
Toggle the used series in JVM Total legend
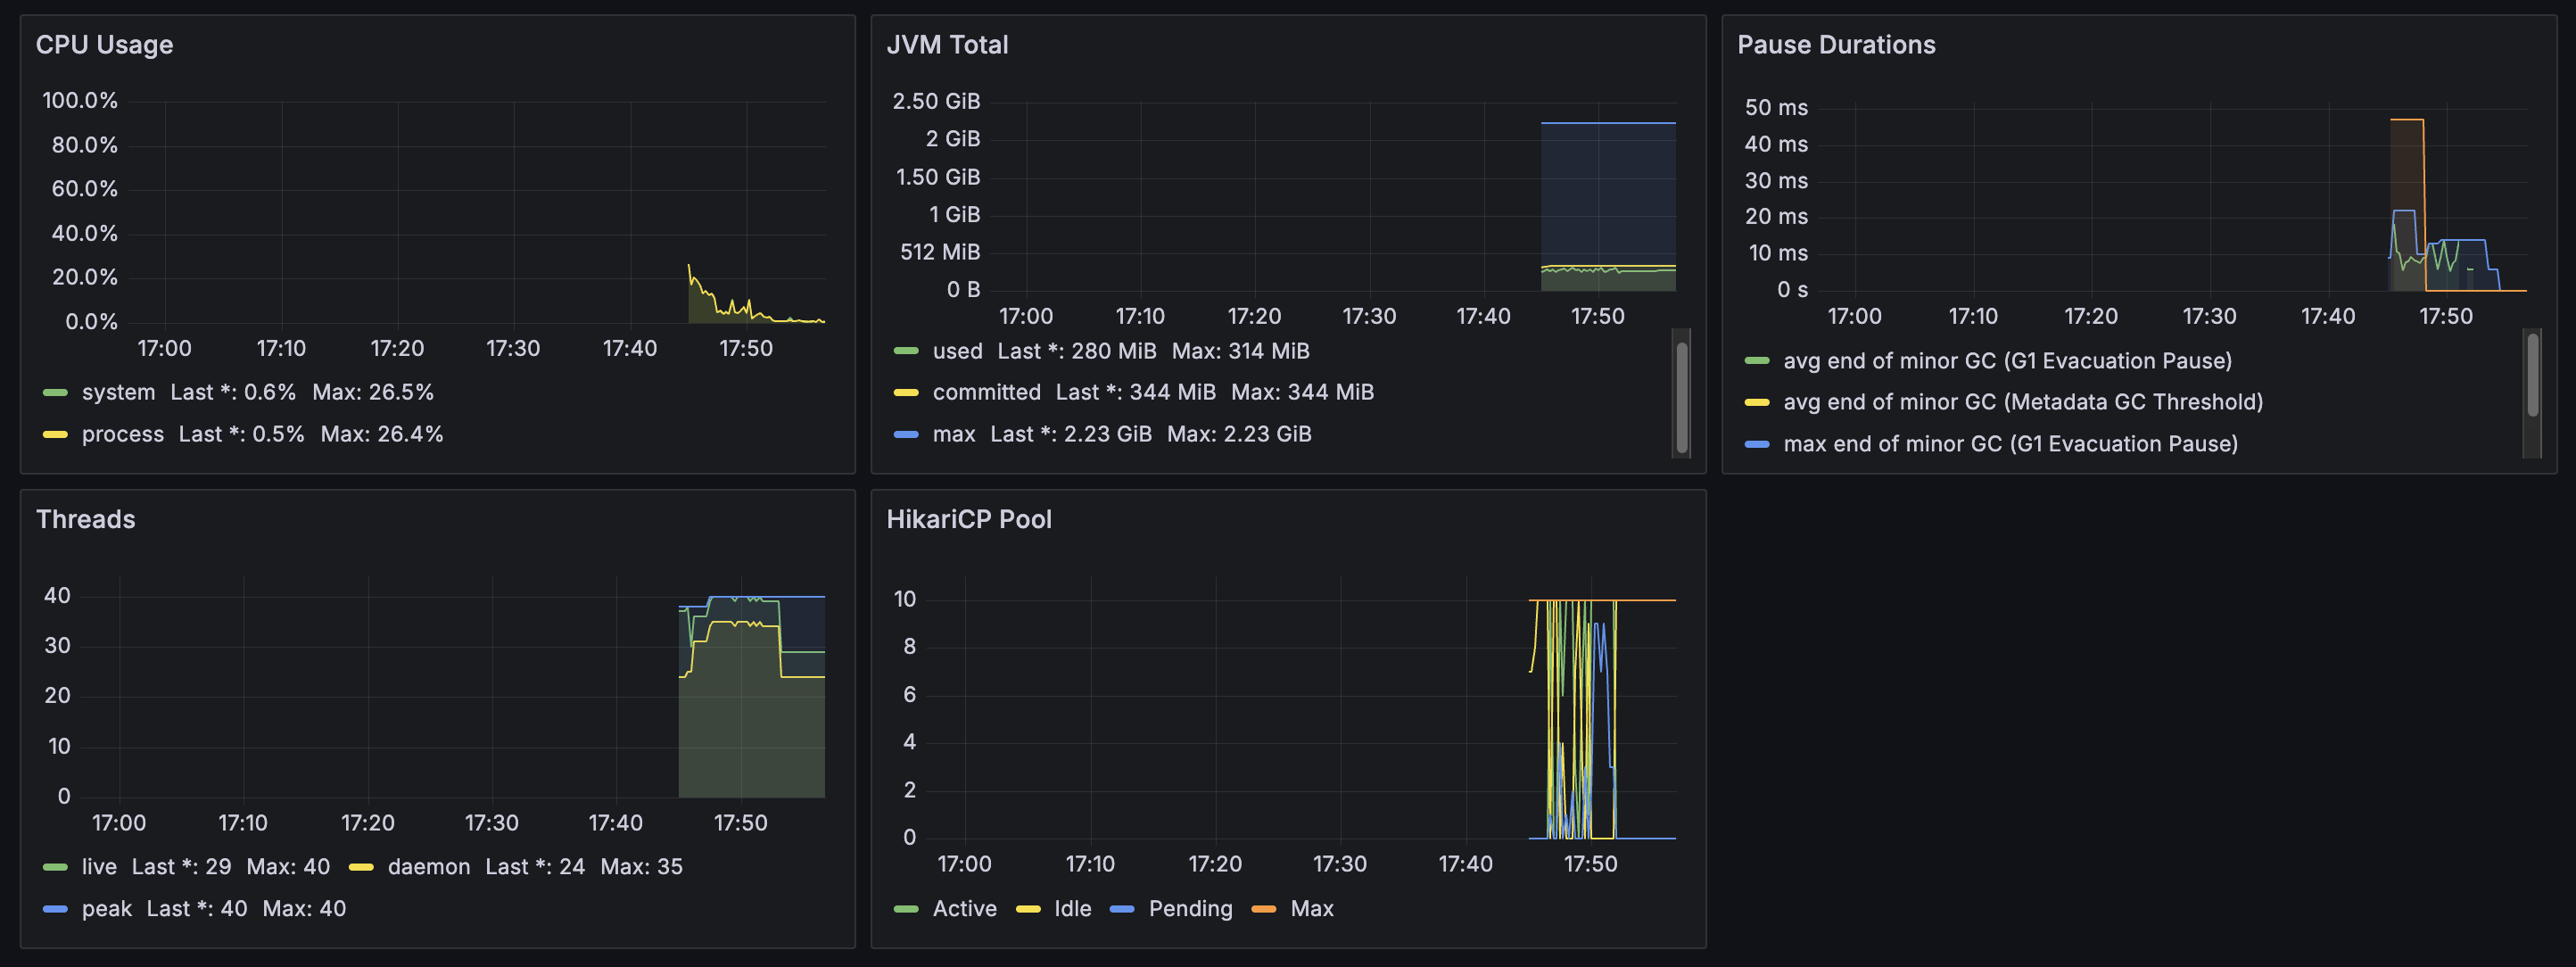tap(957, 351)
